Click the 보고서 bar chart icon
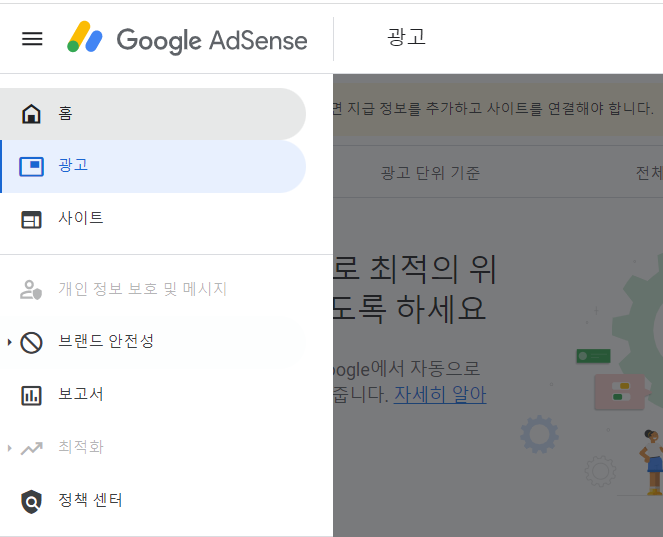663x537 pixels. (31, 396)
